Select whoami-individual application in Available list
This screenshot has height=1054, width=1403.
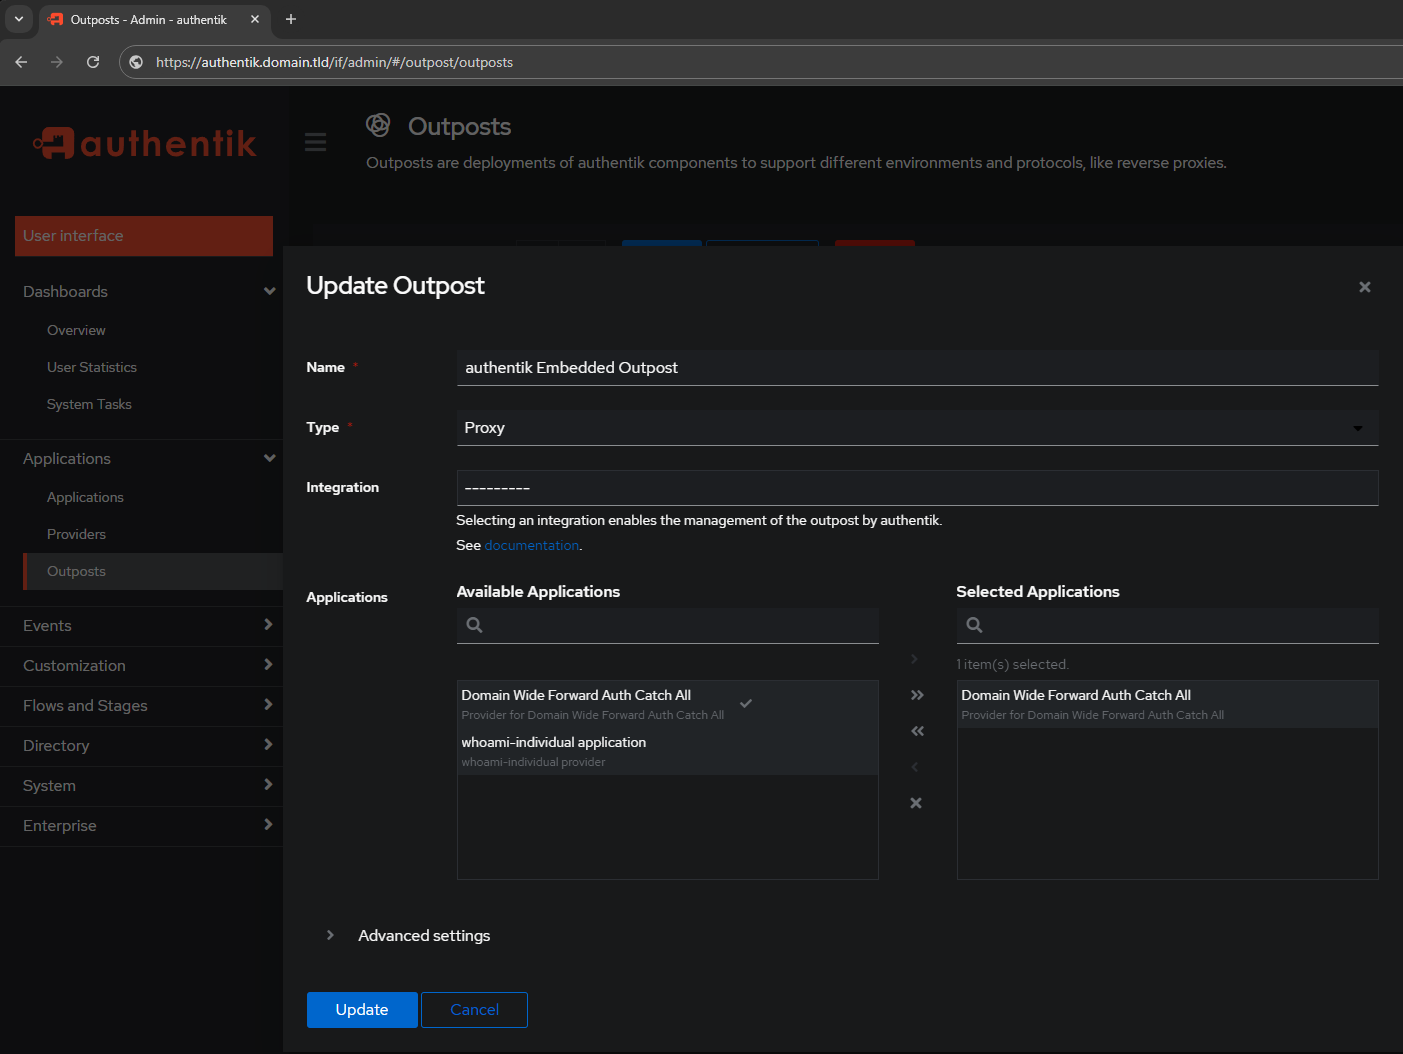pyautogui.click(x=667, y=751)
